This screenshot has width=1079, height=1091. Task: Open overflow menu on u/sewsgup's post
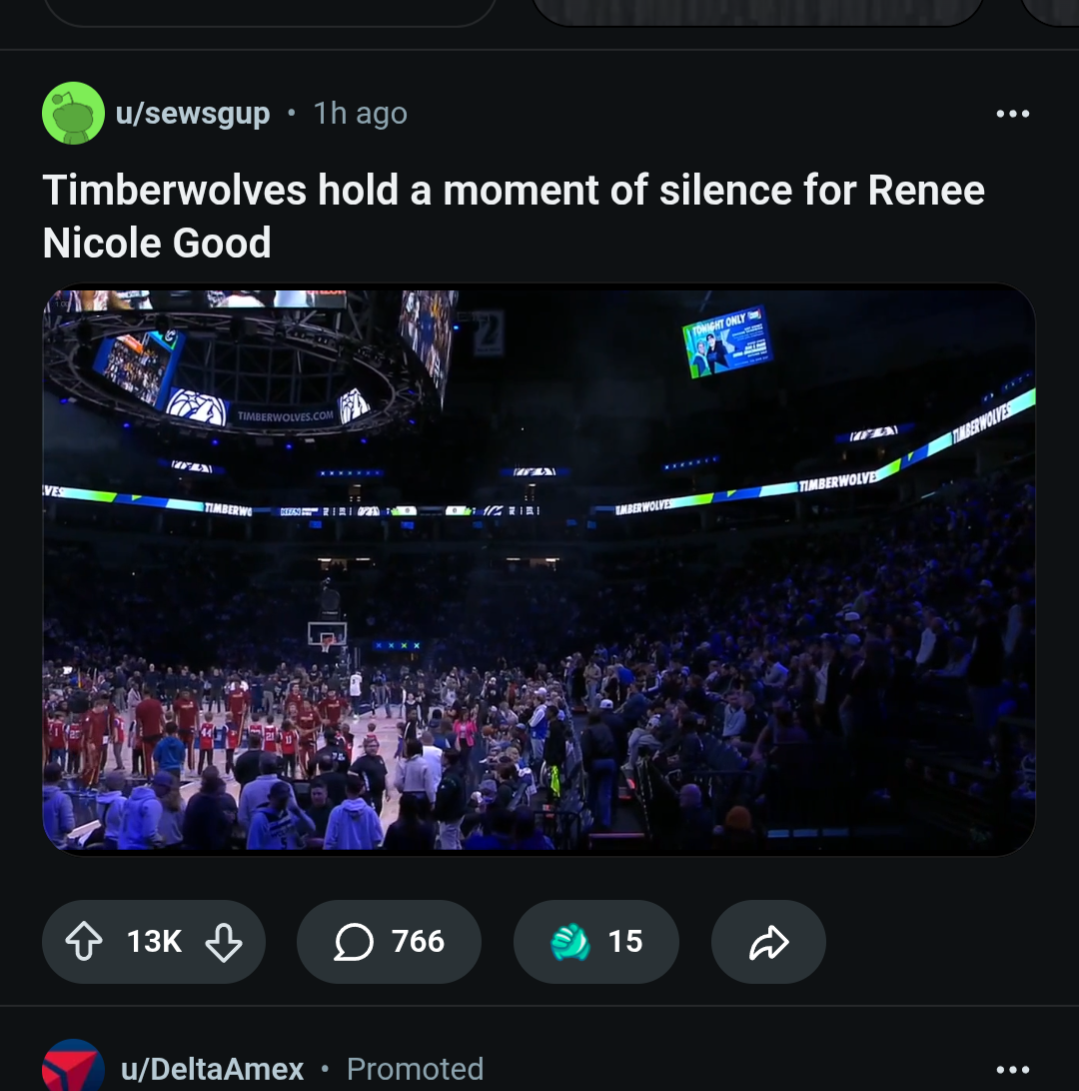[x=1012, y=114]
